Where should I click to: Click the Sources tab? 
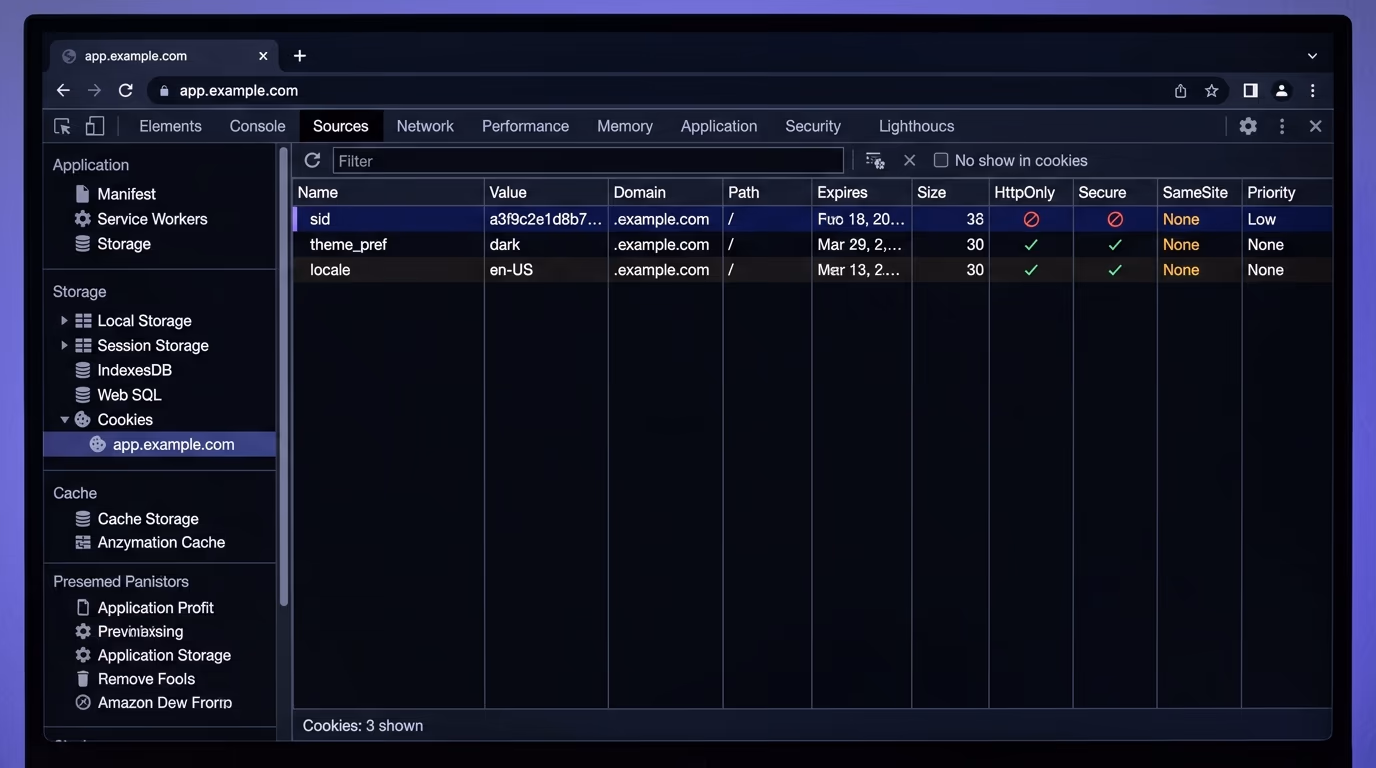tap(341, 126)
